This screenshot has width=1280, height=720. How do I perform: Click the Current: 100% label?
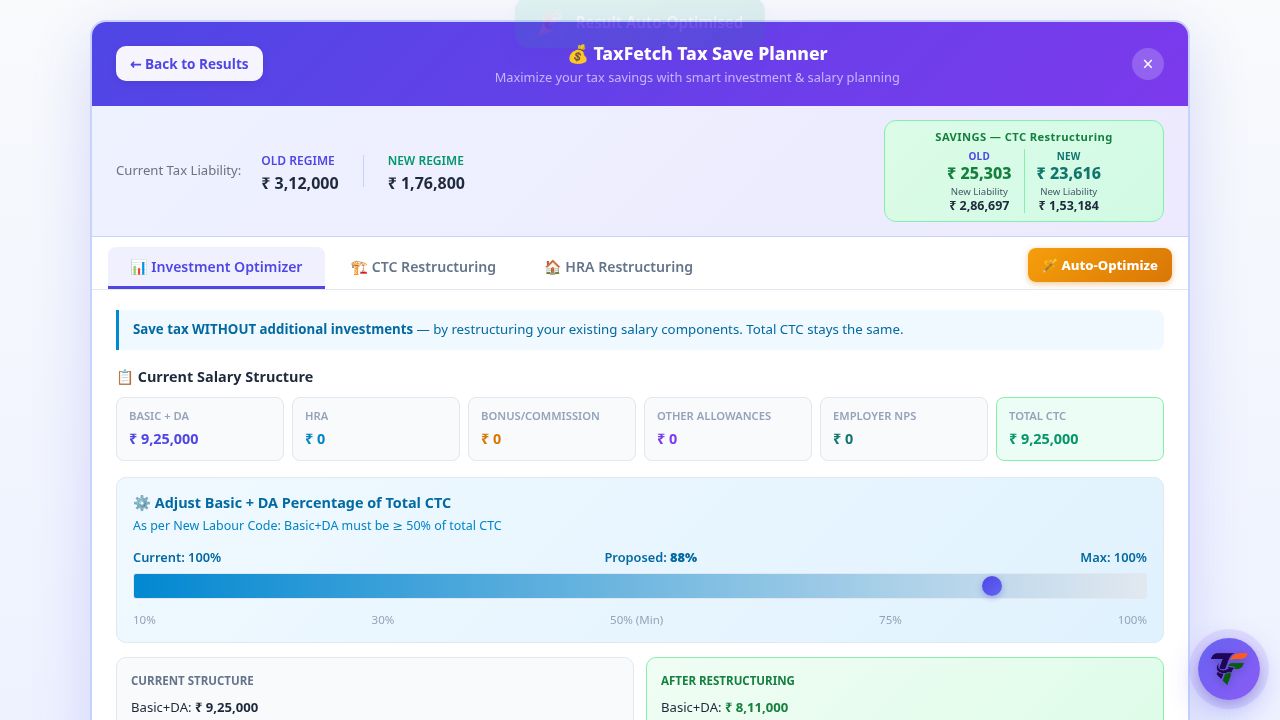177,558
